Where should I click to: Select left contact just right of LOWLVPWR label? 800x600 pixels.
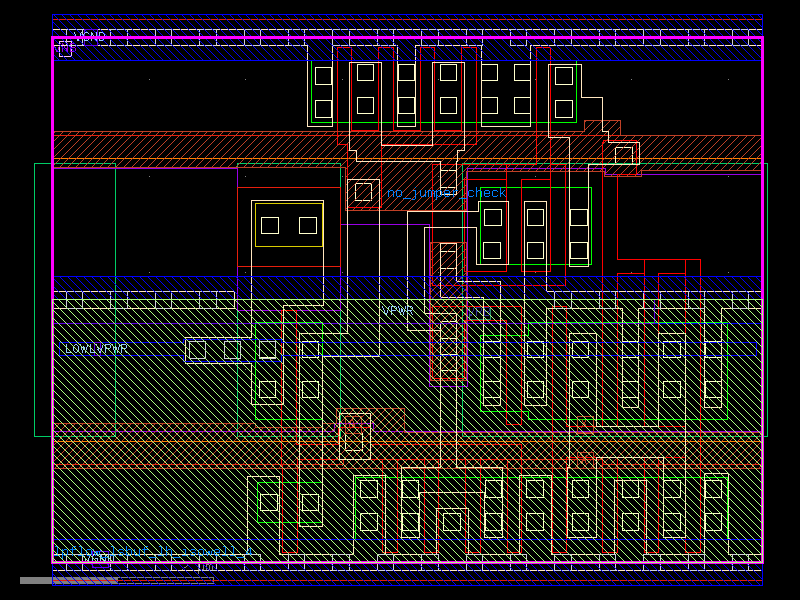197,350
